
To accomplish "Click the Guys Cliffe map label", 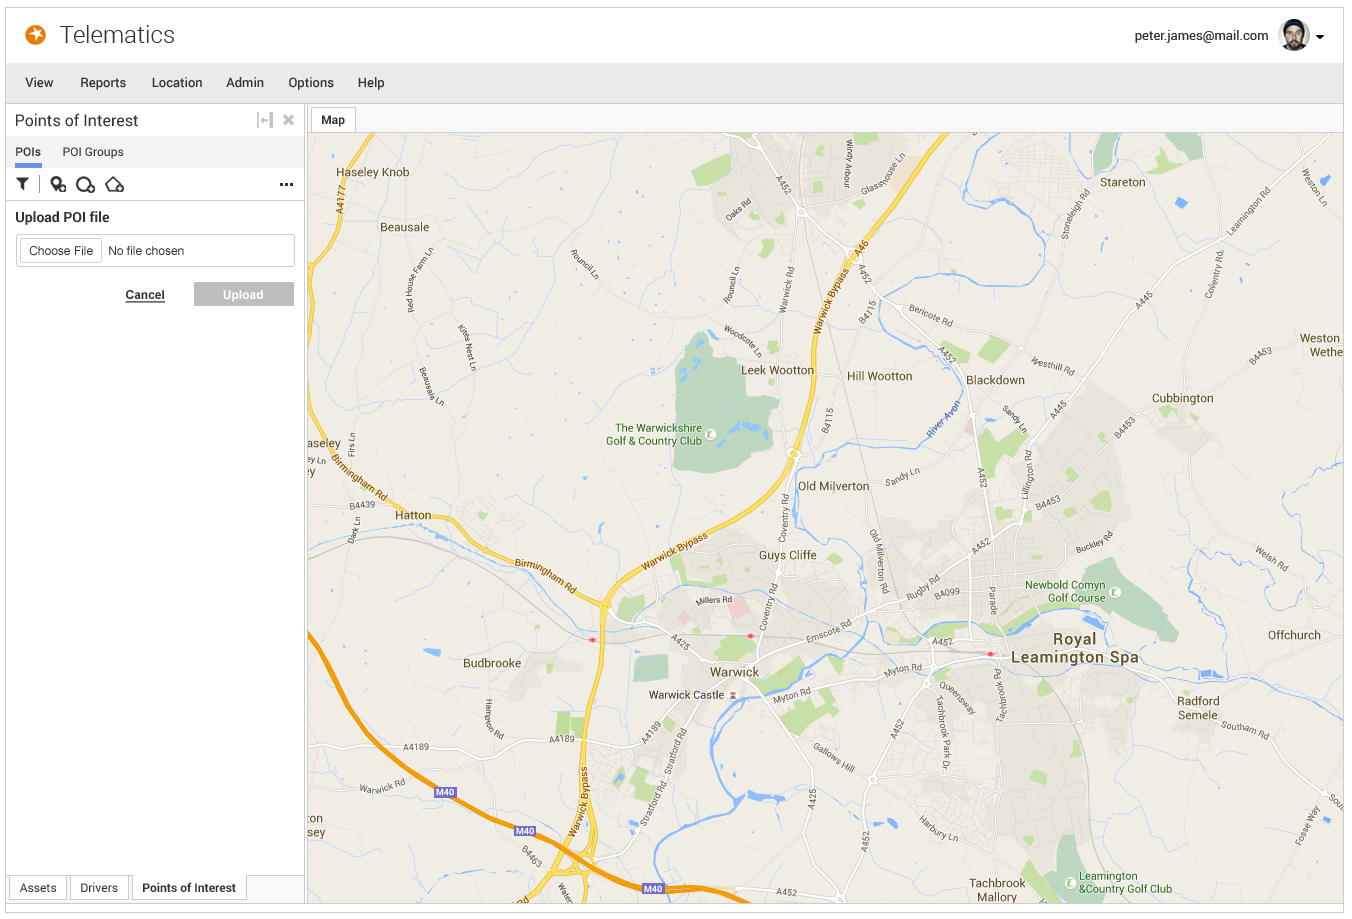I will 788,555.
